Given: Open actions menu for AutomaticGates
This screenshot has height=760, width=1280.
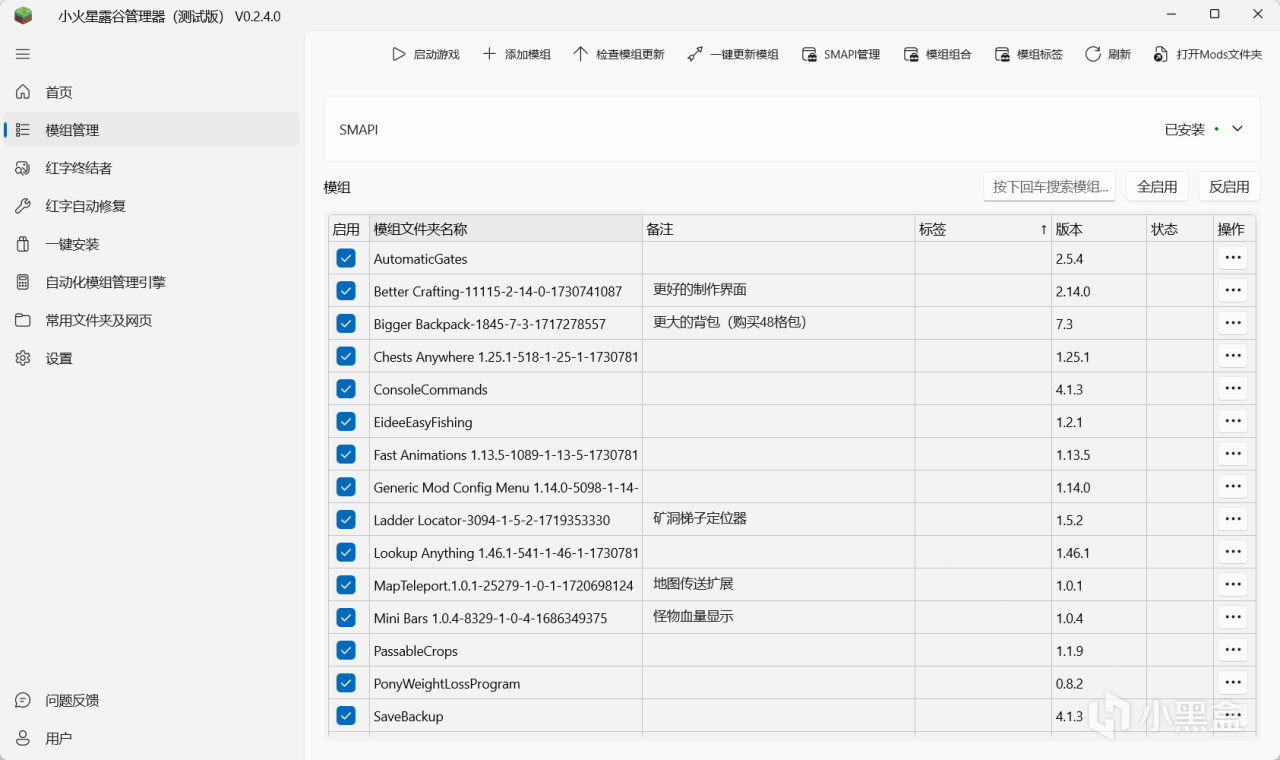Looking at the screenshot, I should [x=1233, y=258].
